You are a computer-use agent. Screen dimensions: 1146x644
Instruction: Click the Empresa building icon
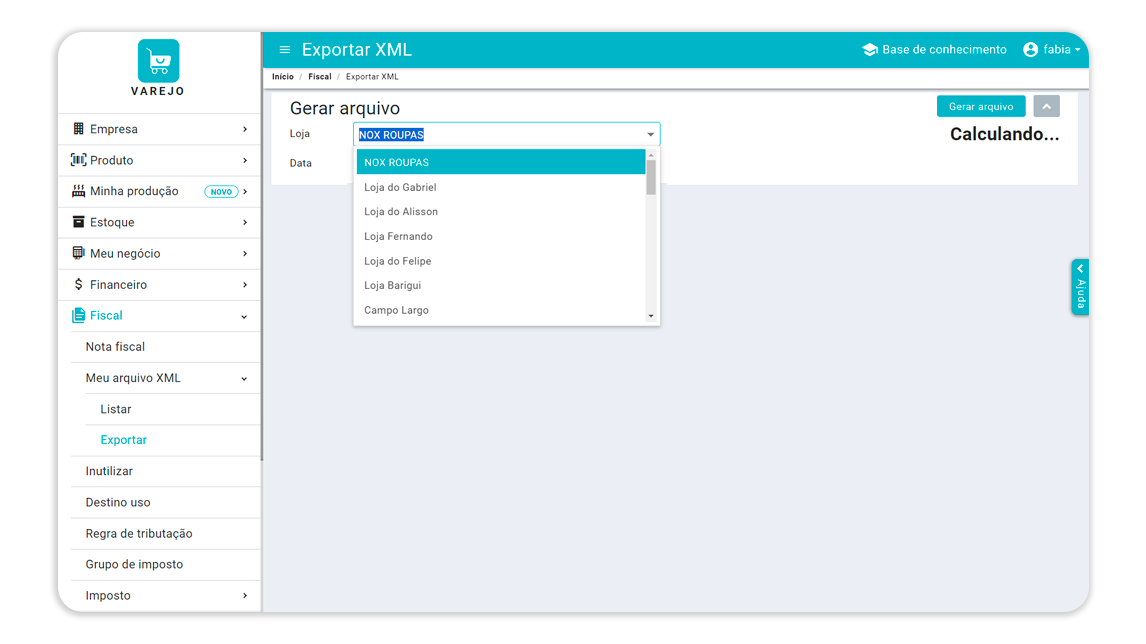click(x=78, y=129)
